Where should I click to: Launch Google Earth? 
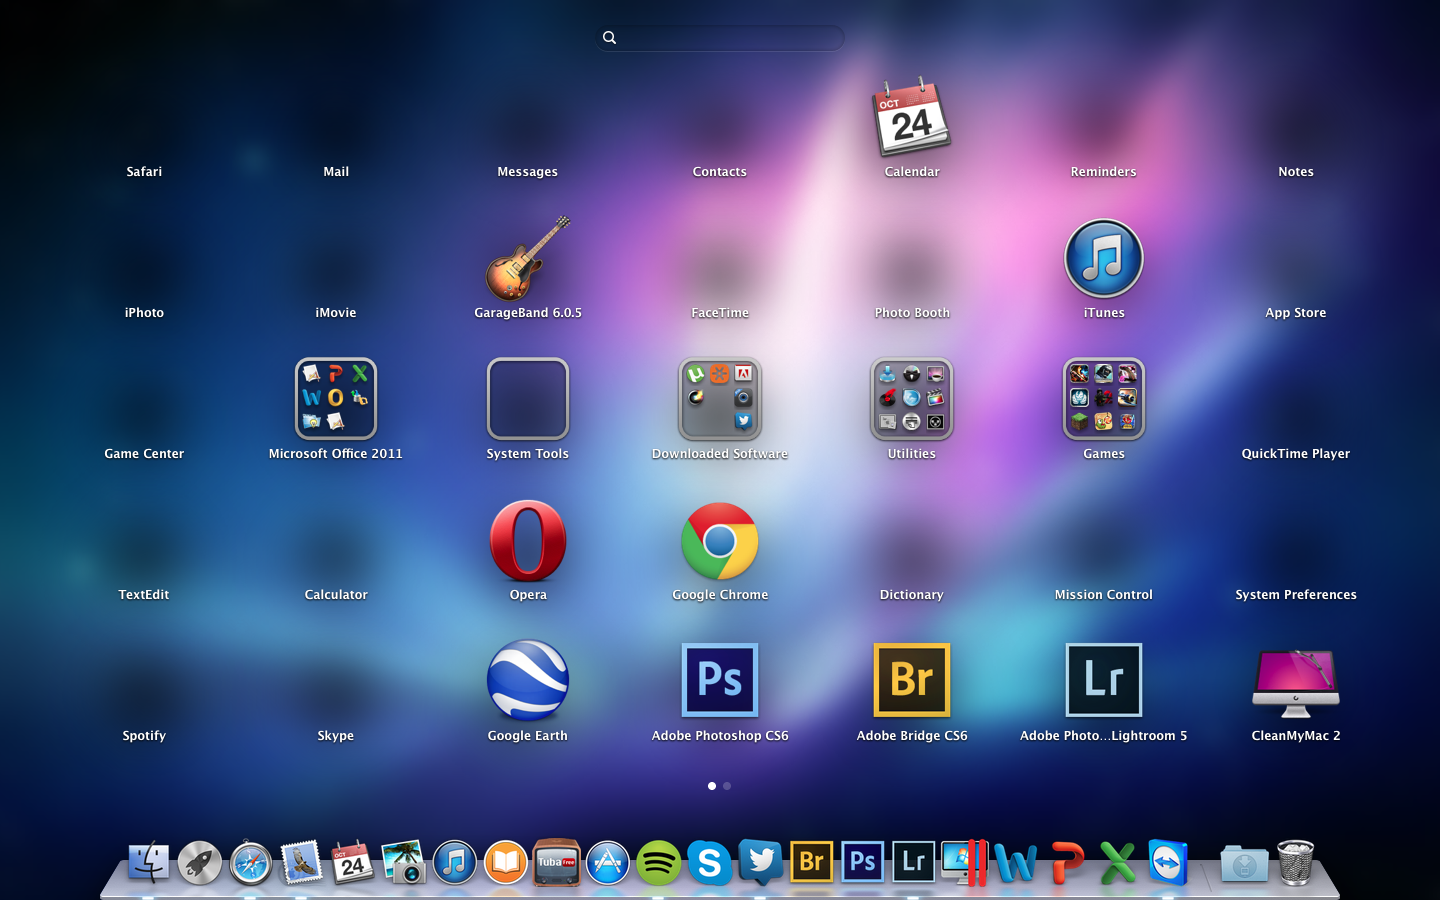tap(527, 681)
